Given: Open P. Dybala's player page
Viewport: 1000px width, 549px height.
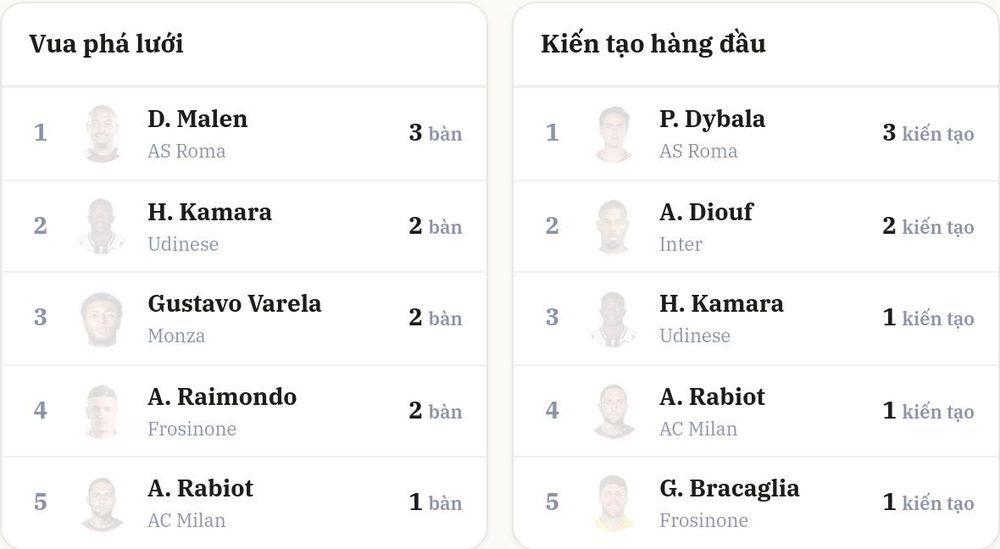Looking at the screenshot, I should (712, 119).
